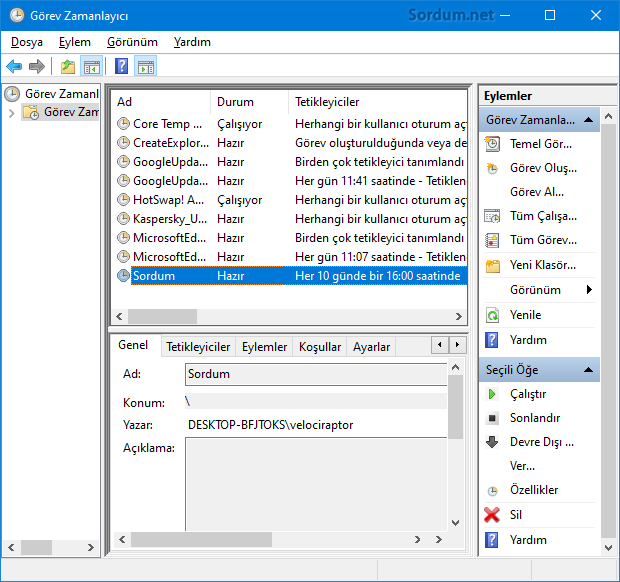Open the Dosya menu
Image resolution: width=620 pixels, height=582 pixels.
click(27, 42)
